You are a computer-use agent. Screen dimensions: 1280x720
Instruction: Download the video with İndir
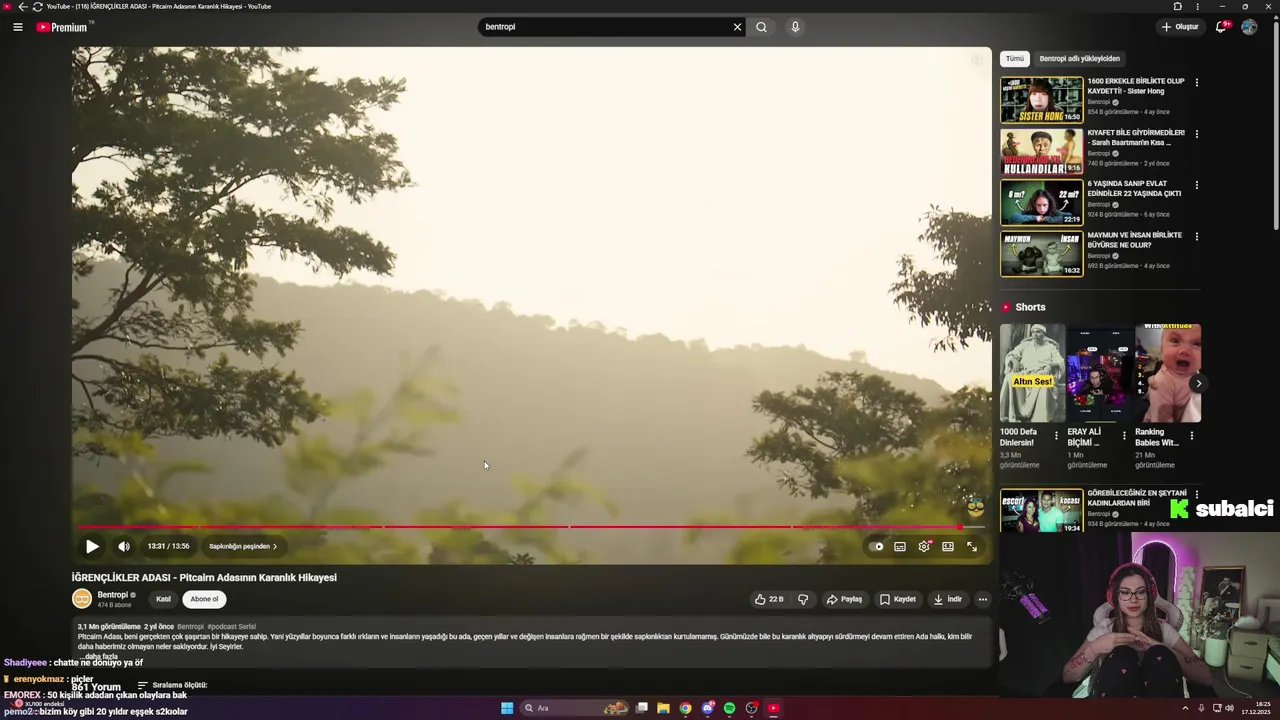click(948, 599)
